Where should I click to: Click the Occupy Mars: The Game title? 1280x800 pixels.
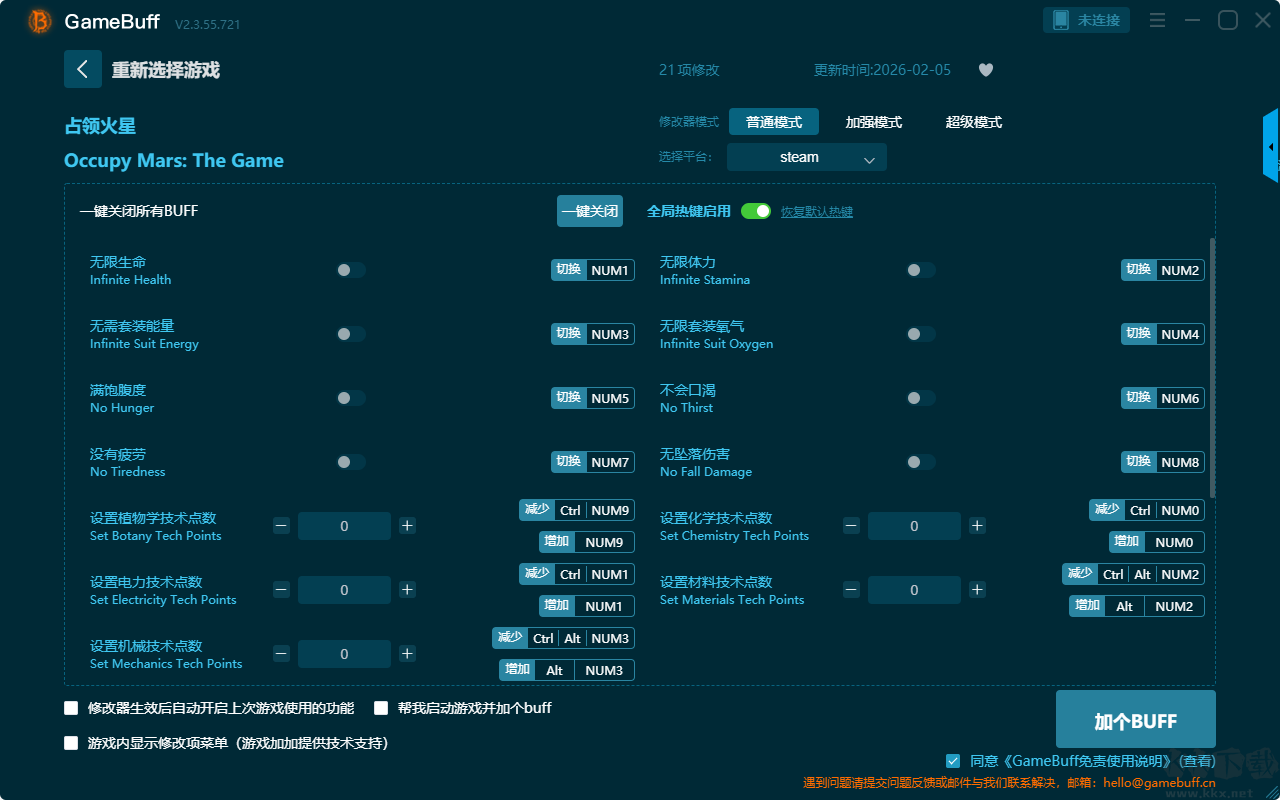click(174, 161)
